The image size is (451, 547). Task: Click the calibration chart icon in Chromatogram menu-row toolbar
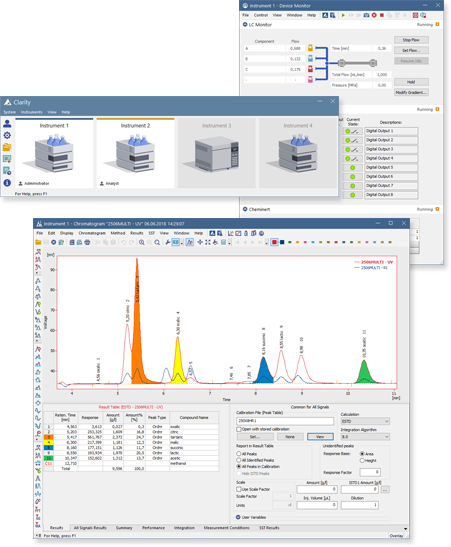coord(231,233)
